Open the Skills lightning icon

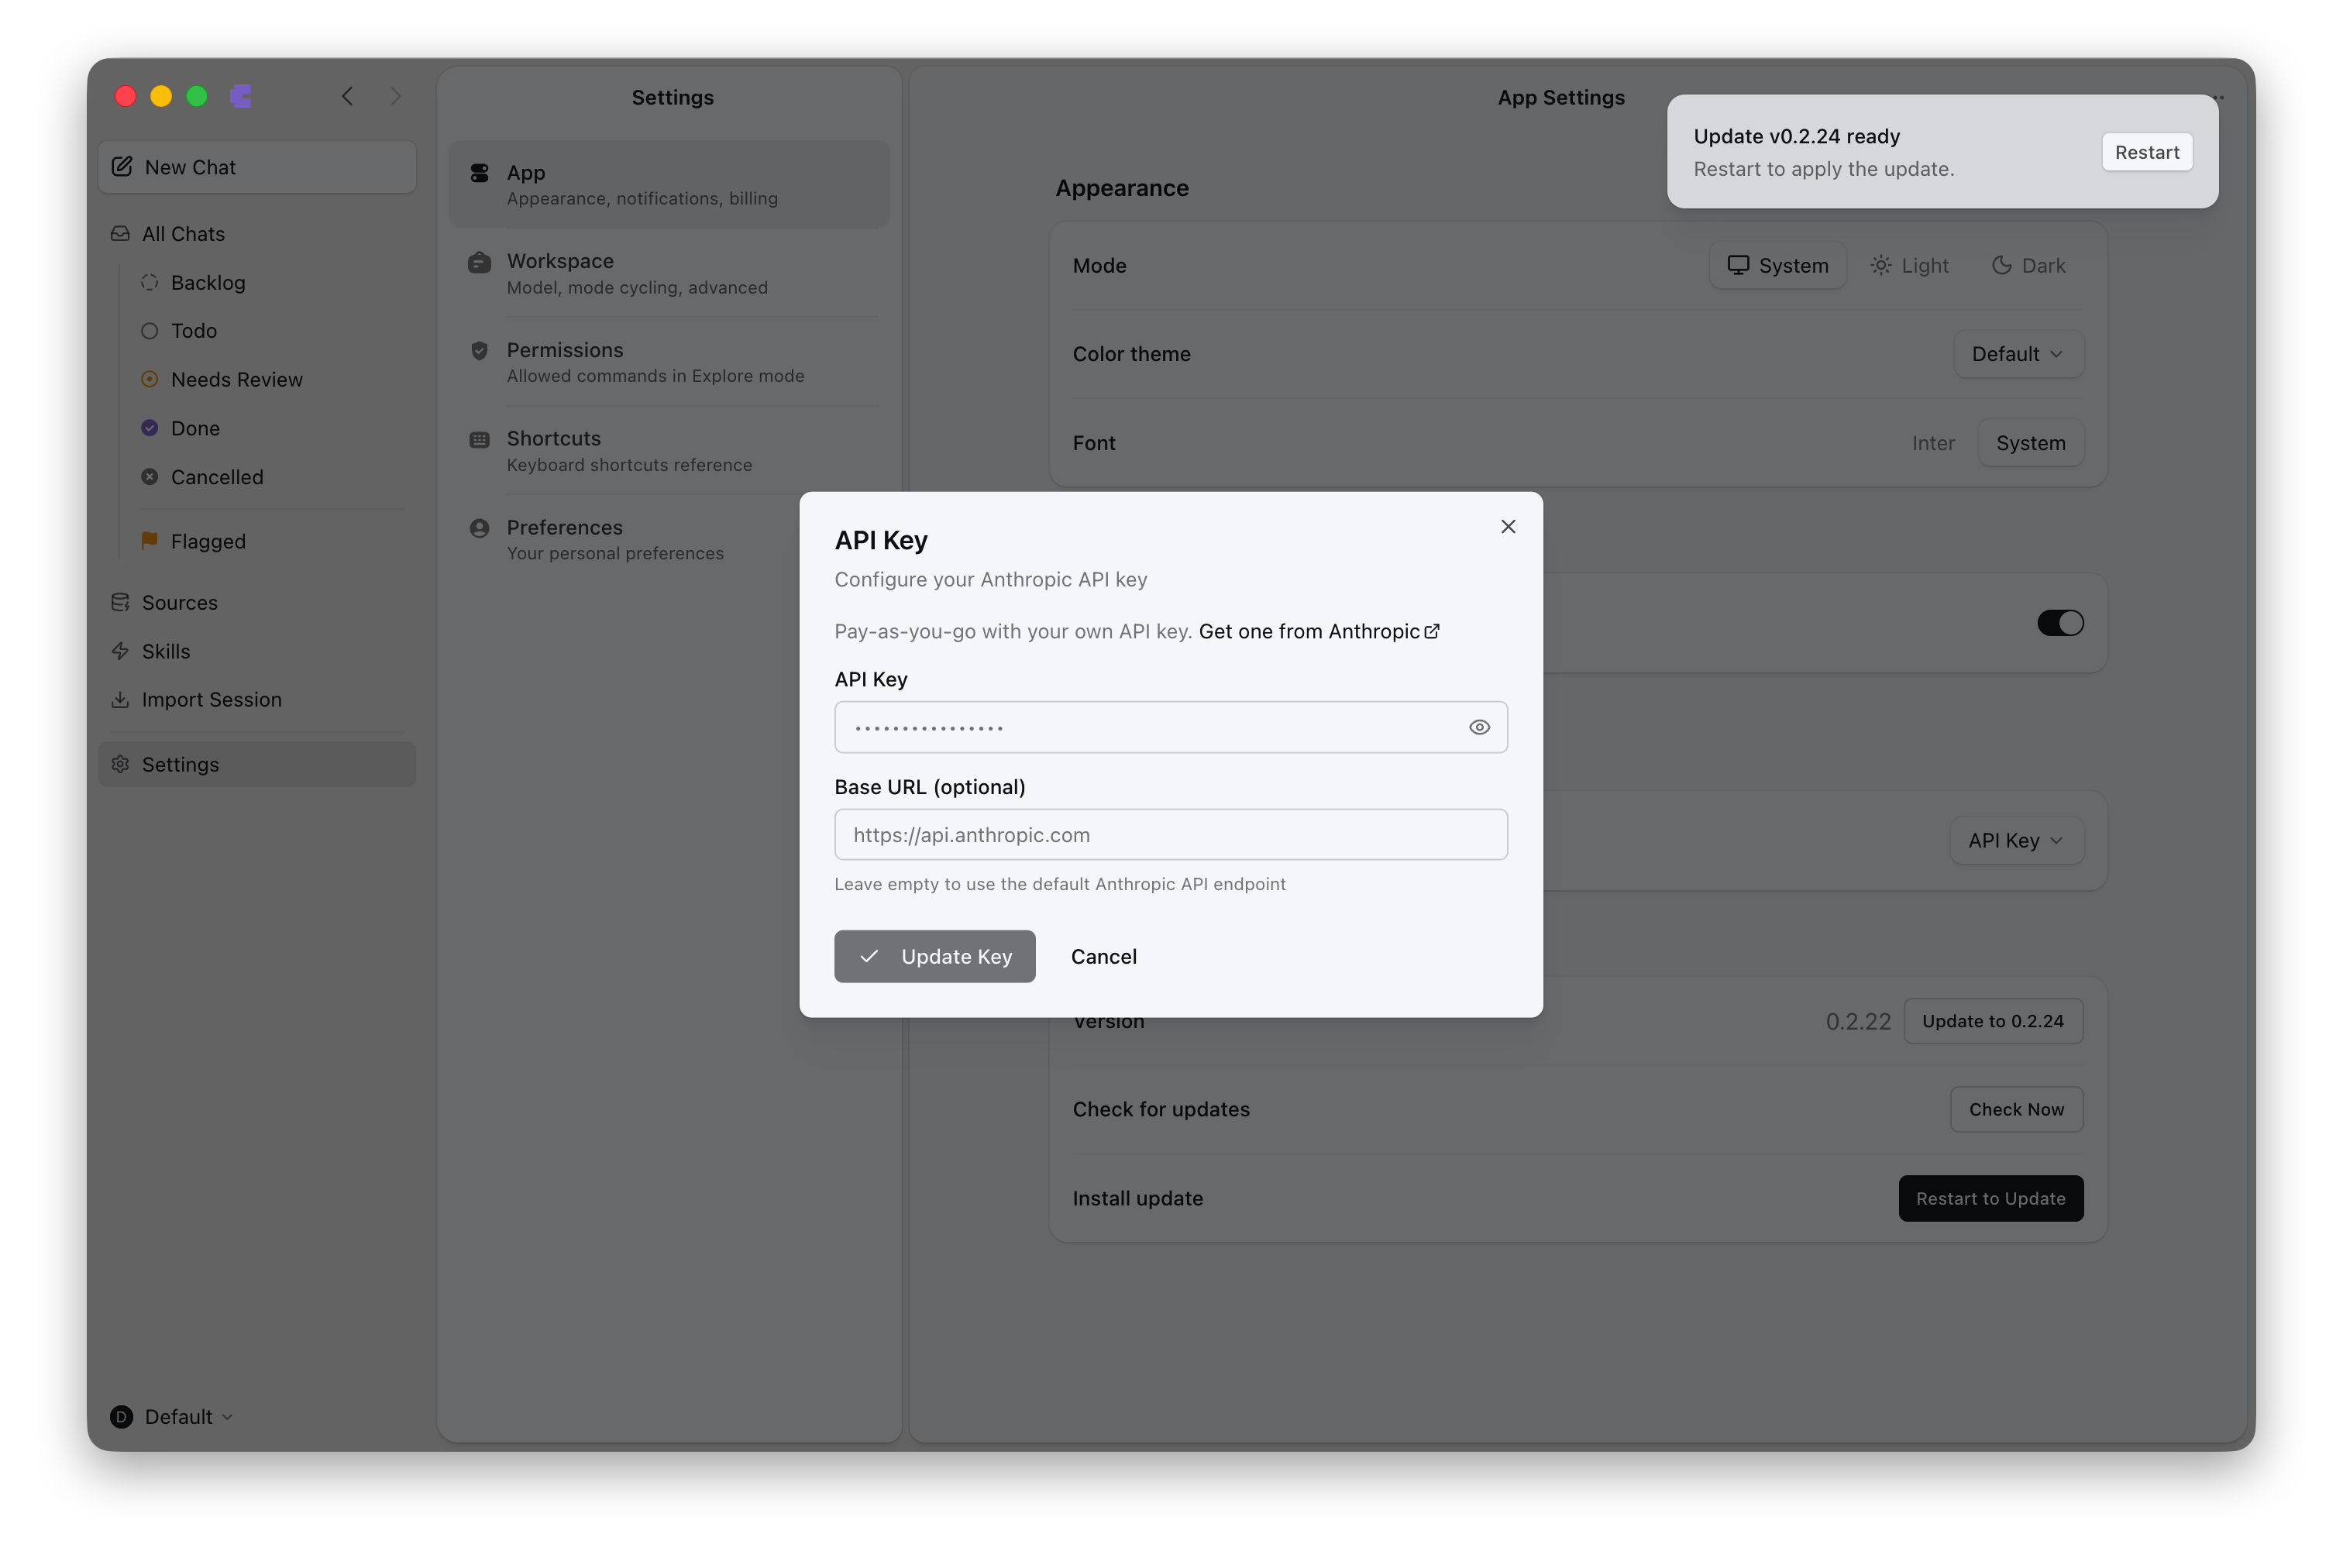point(120,651)
